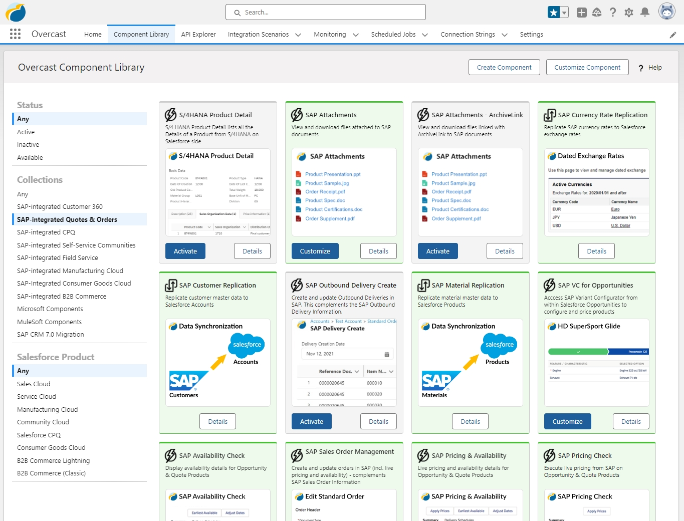Screen dimensions: 684x521
Task: Open the Help link
Action: click(x=650, y=68)
